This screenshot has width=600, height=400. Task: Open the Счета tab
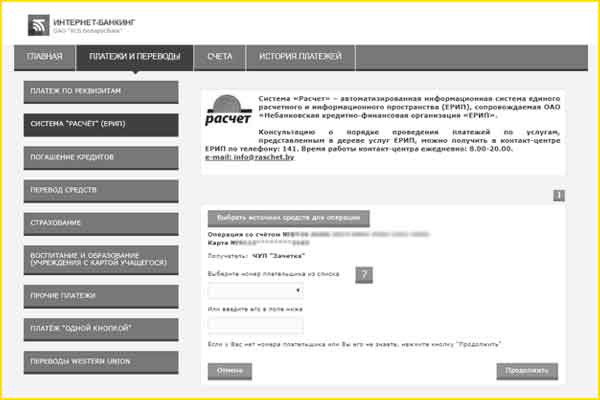(220, 58)
